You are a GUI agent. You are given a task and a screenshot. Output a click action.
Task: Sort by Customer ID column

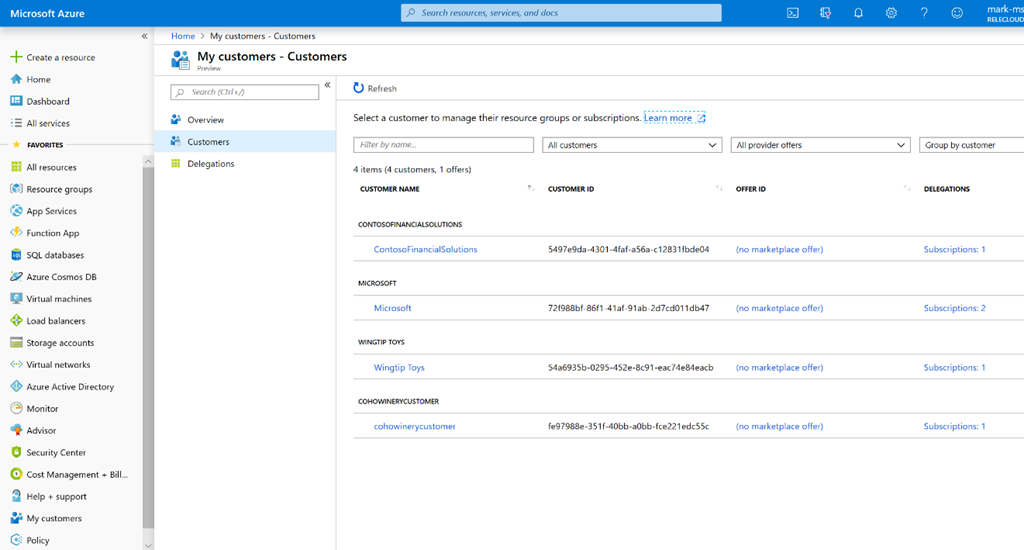tap(719, 189)
